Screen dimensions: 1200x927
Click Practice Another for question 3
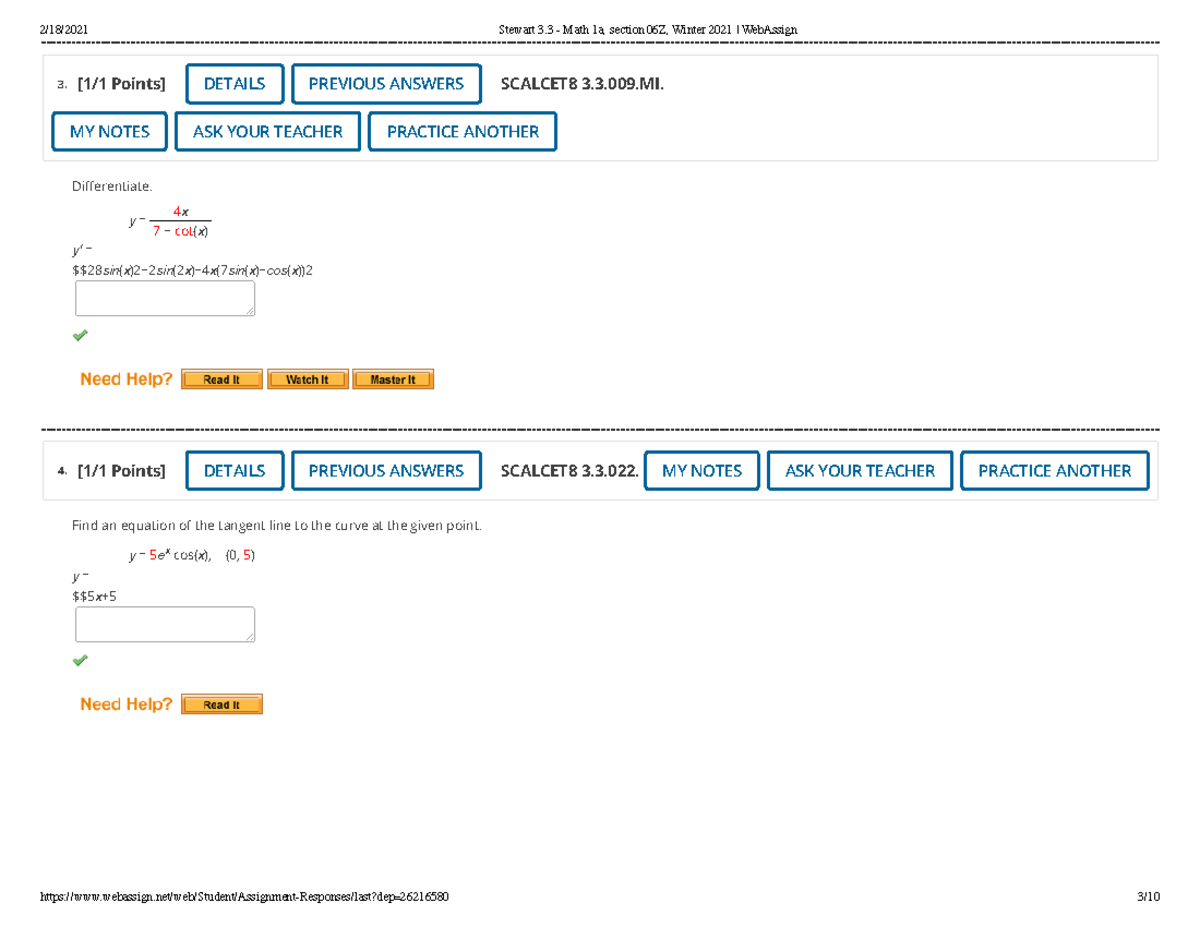click(x=462, y=132)
